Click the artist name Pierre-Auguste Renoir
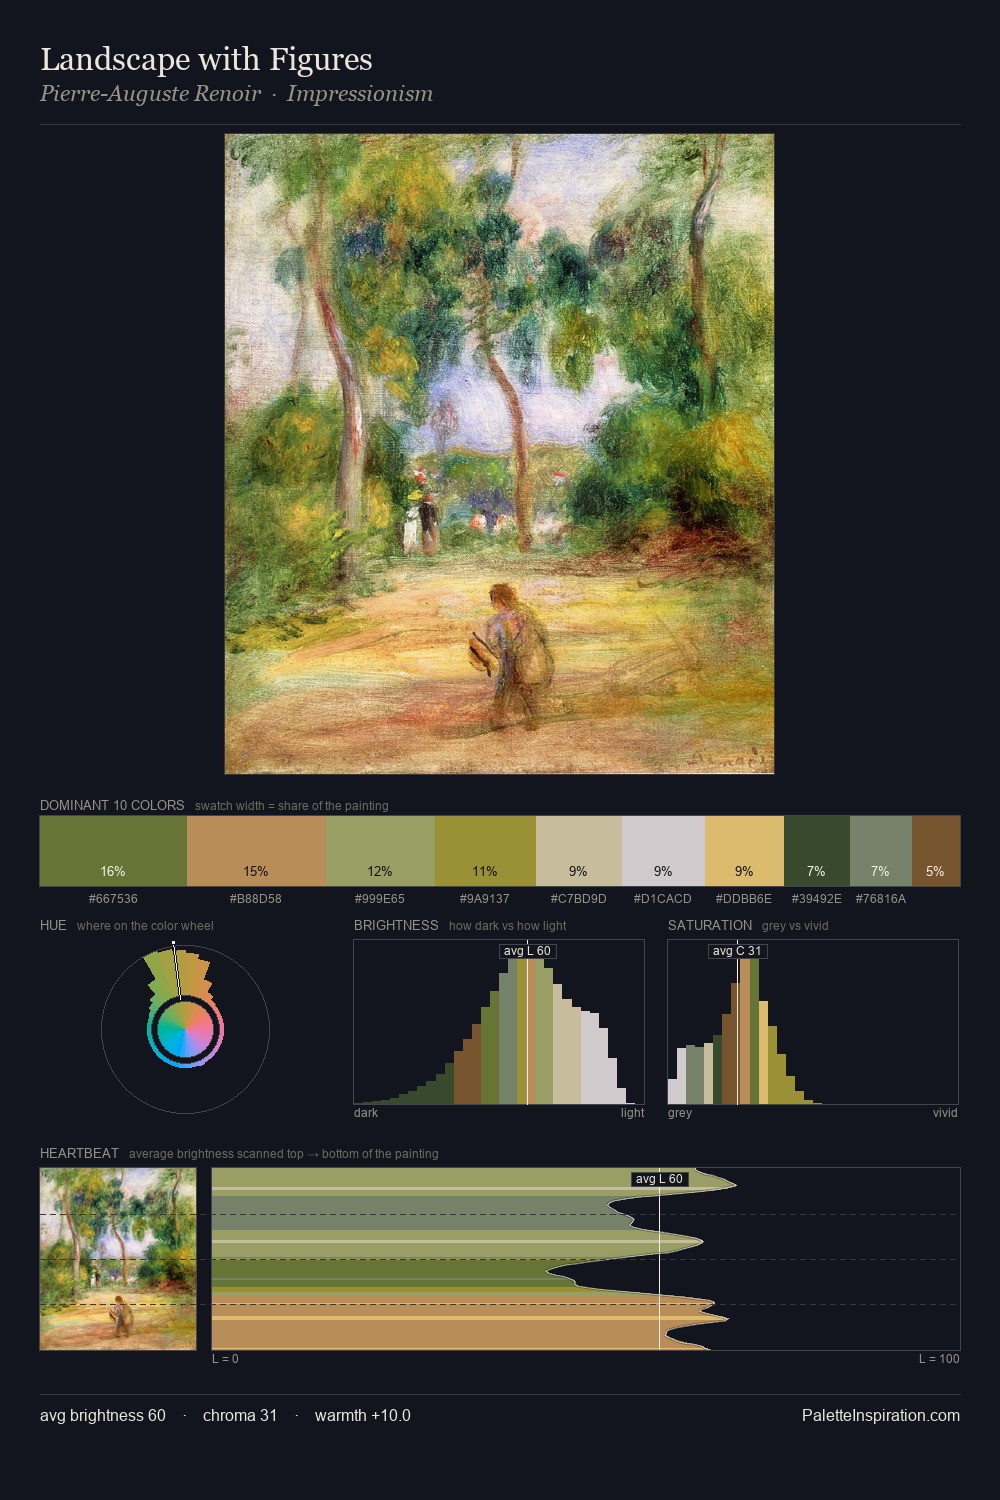The image size is (1000, 1500). click(x=150, y=94)
